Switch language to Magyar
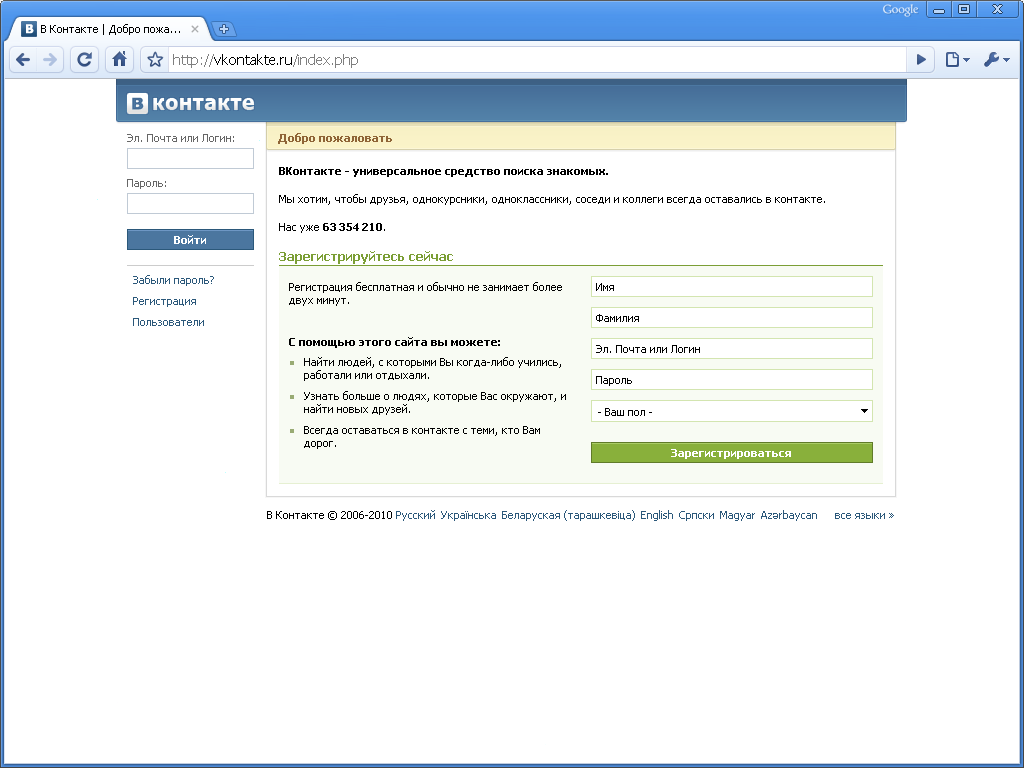 coord(737,515)
